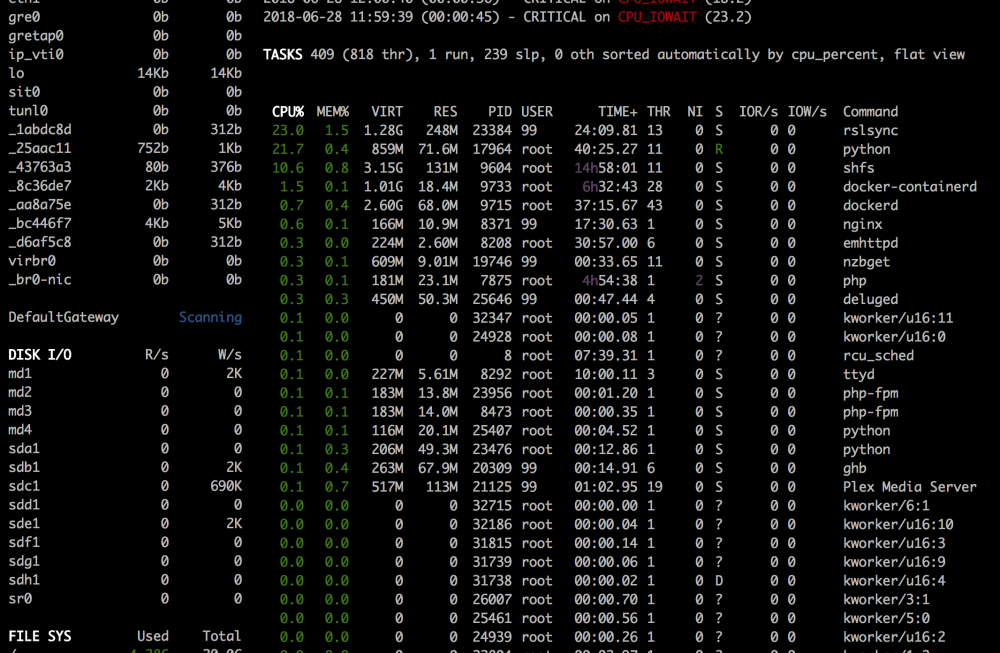The image size is (1000, 653).
Task: Select the Plex Media Server process
Action: tap(909, 487)
